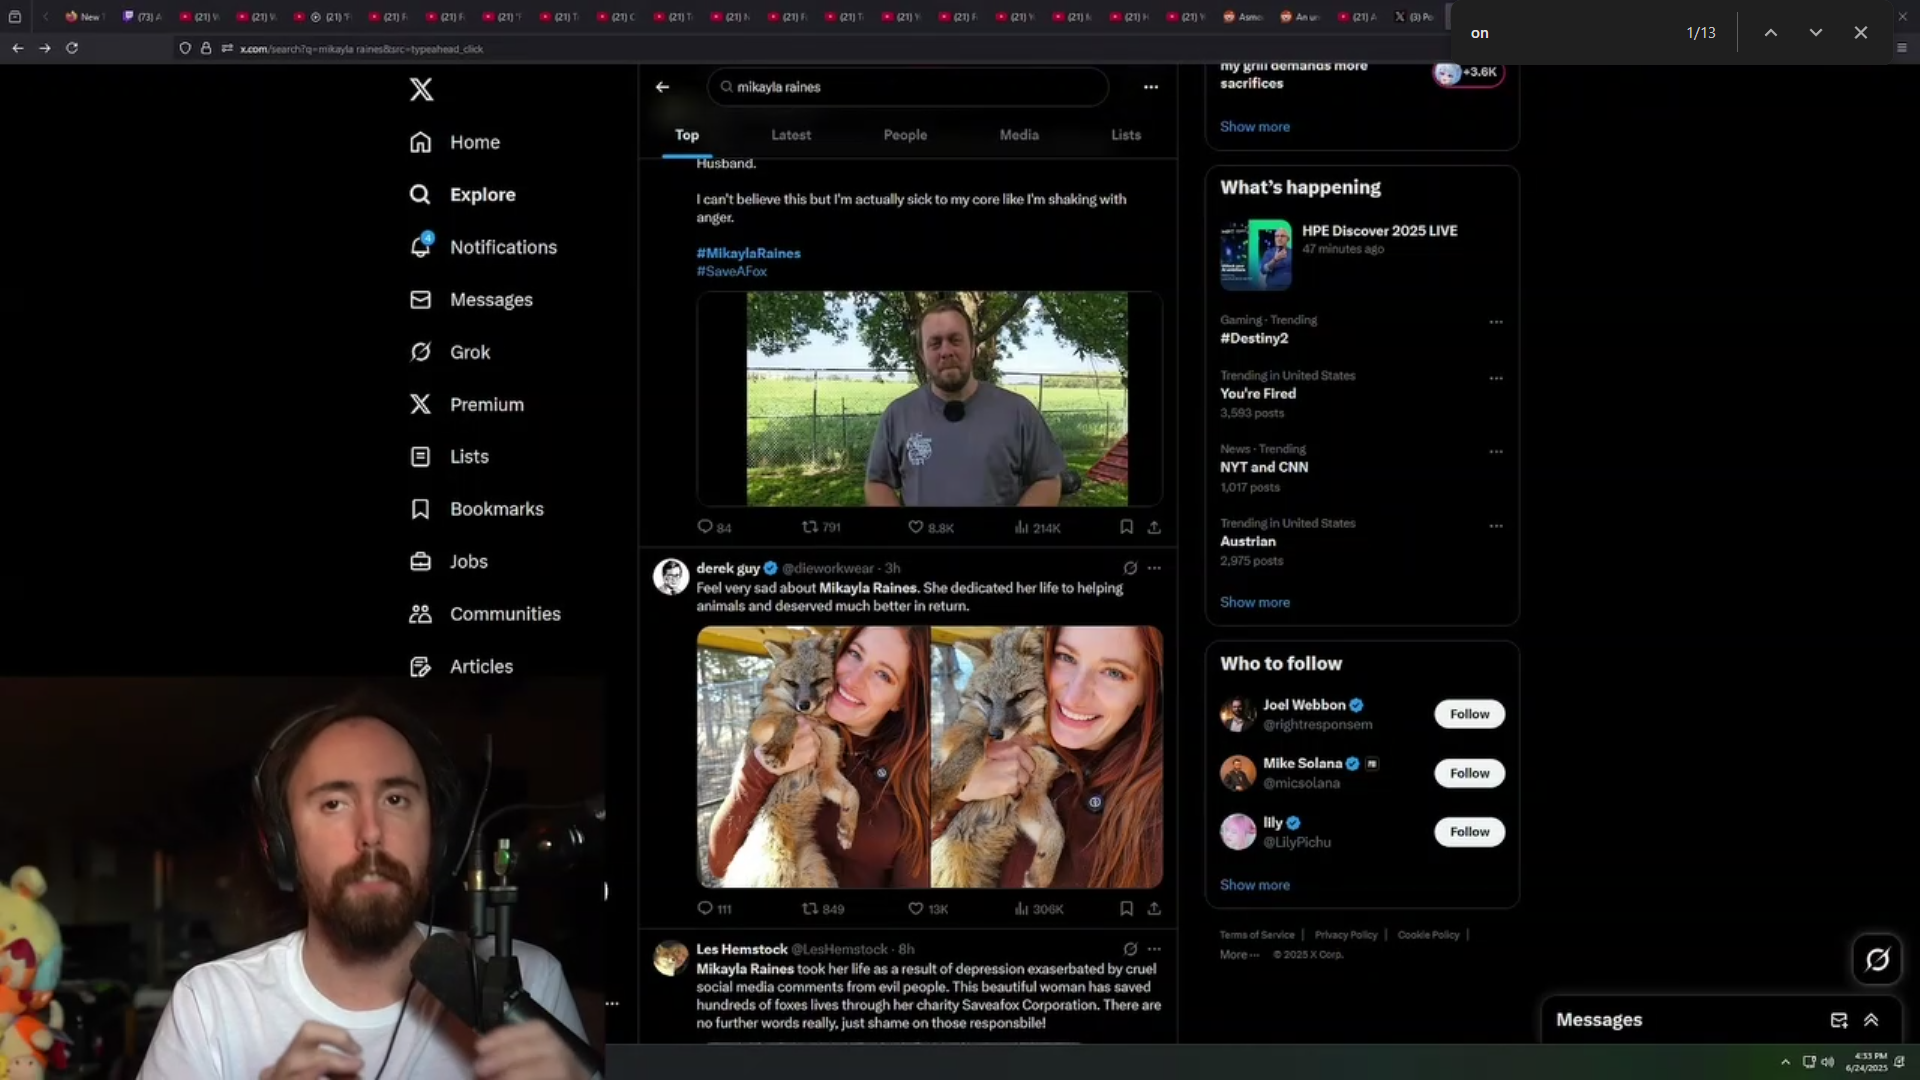
Task: Open more options on Les Hemstock post
Action: click(x=1154, y=949)
